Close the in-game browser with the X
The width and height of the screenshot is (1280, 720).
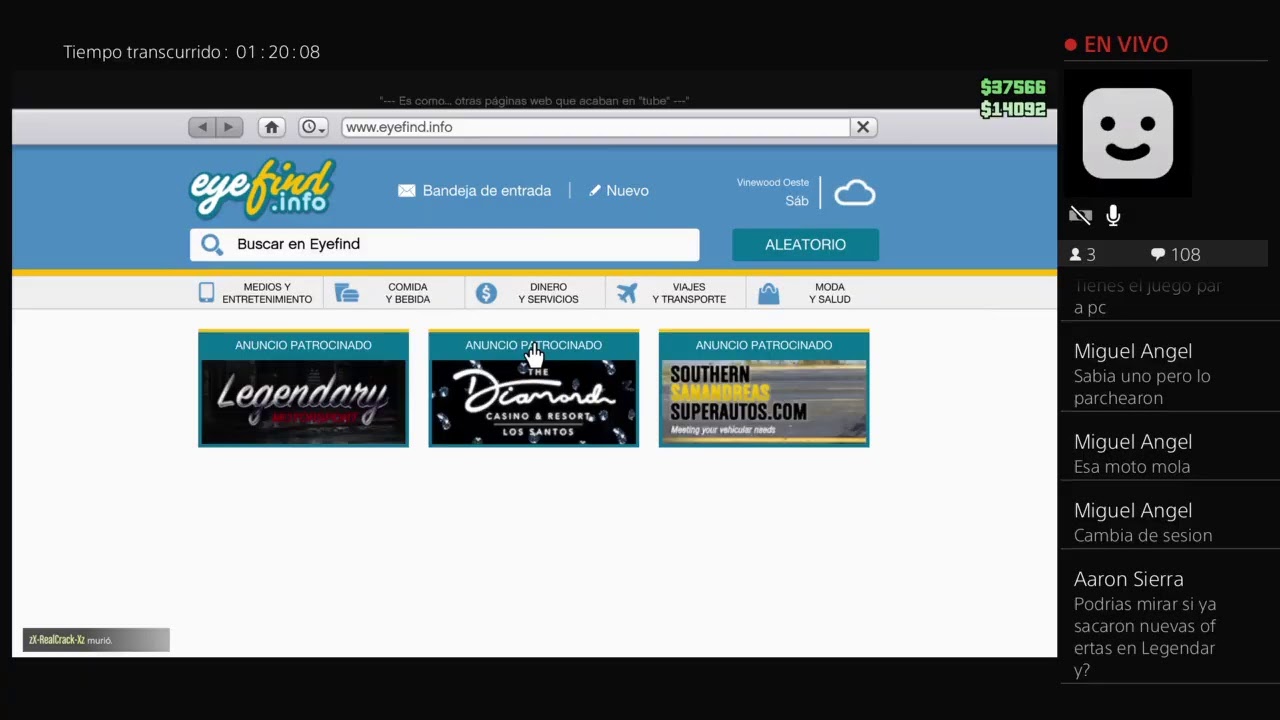tap(863, 127)
